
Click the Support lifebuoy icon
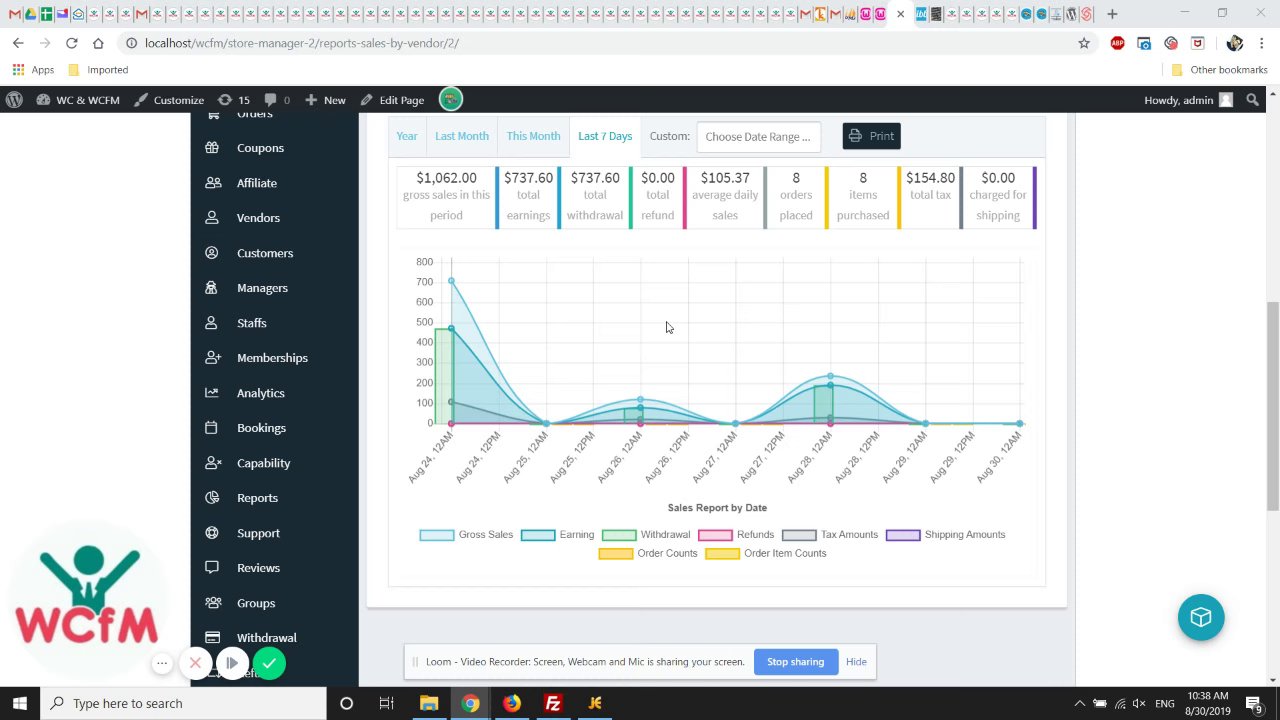212,533
